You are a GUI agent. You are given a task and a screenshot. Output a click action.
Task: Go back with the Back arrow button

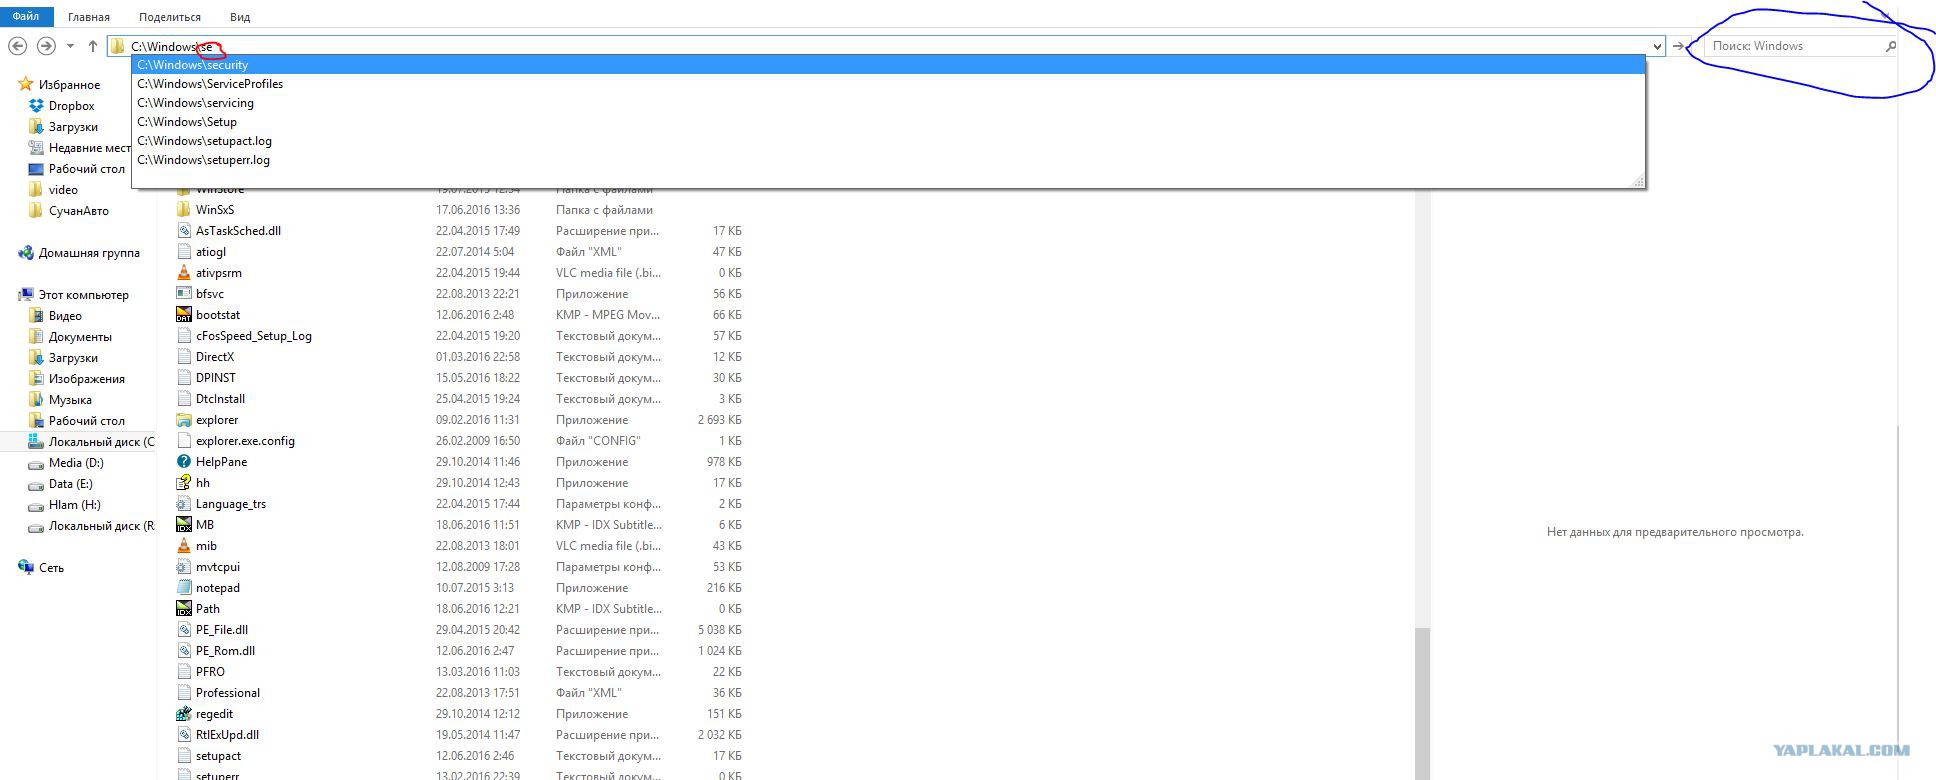pyautogui.click(x=17, y=46)
